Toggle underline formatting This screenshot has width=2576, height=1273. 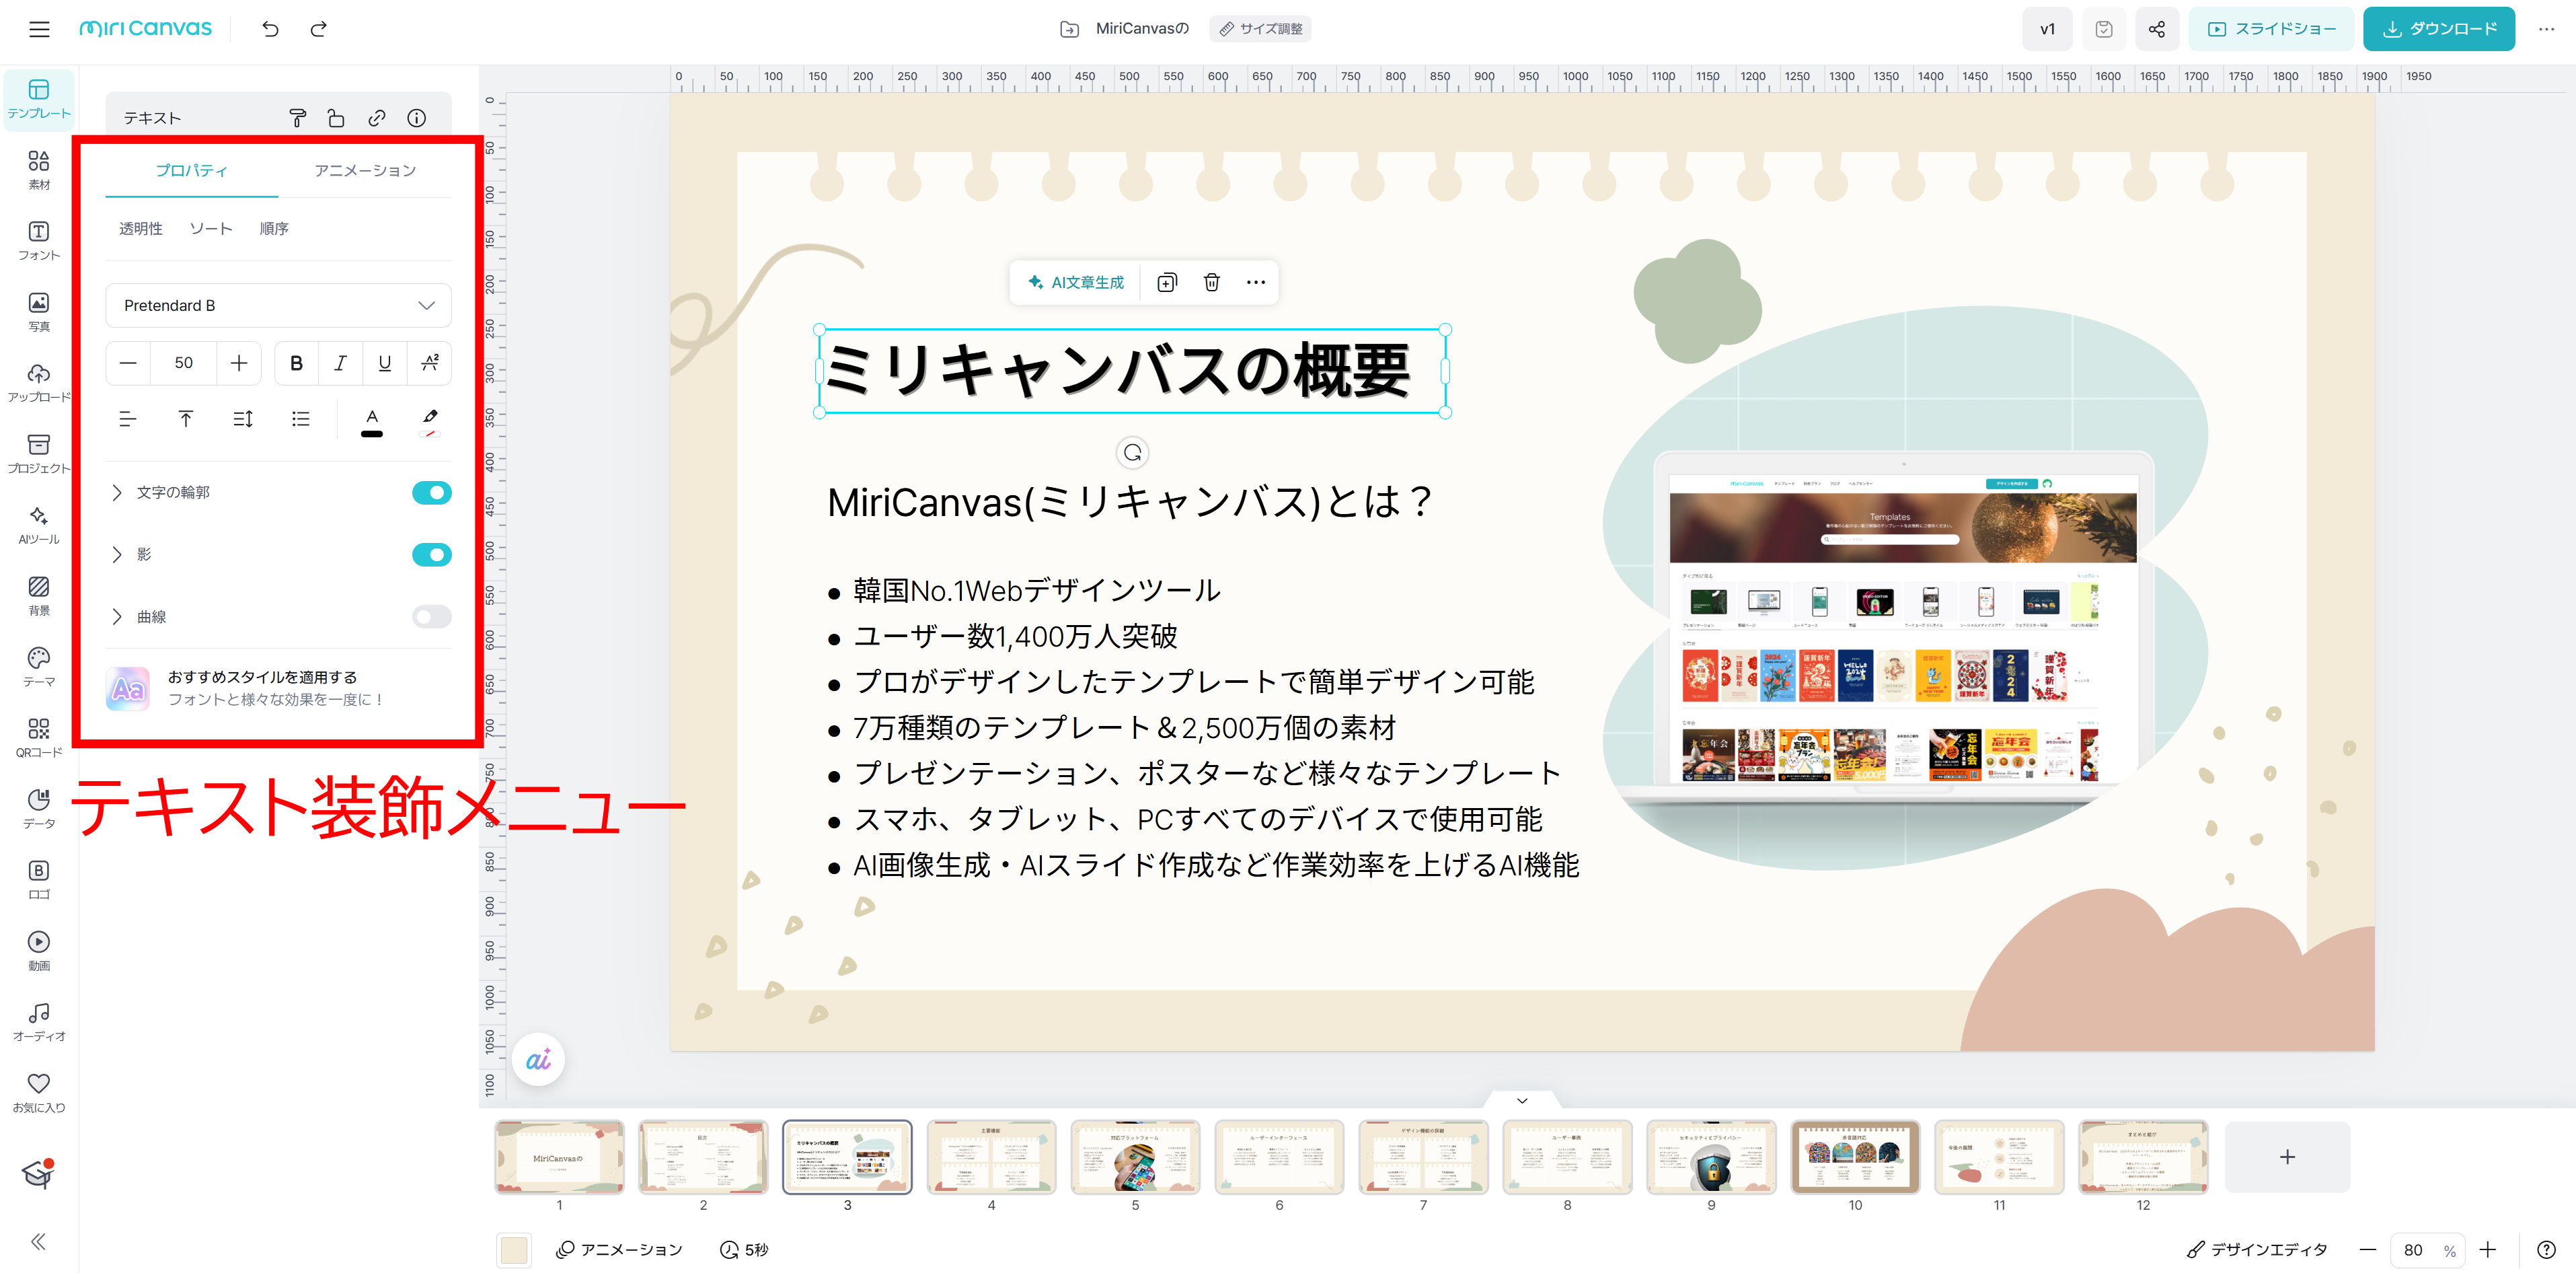point(385,363)
